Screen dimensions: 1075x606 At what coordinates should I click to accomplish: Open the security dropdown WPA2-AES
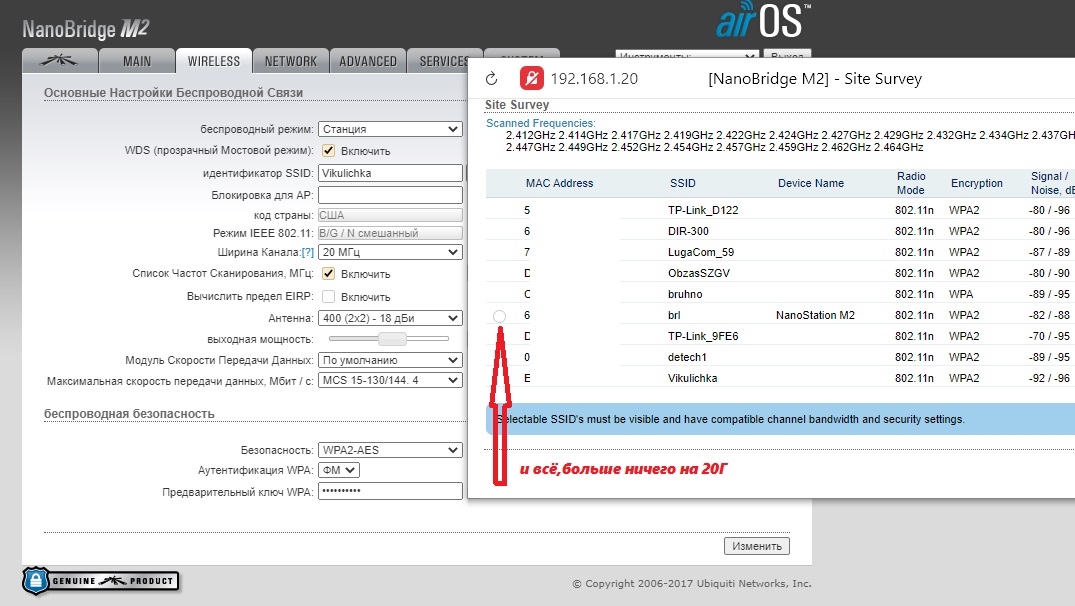click(x=390, y=450)
